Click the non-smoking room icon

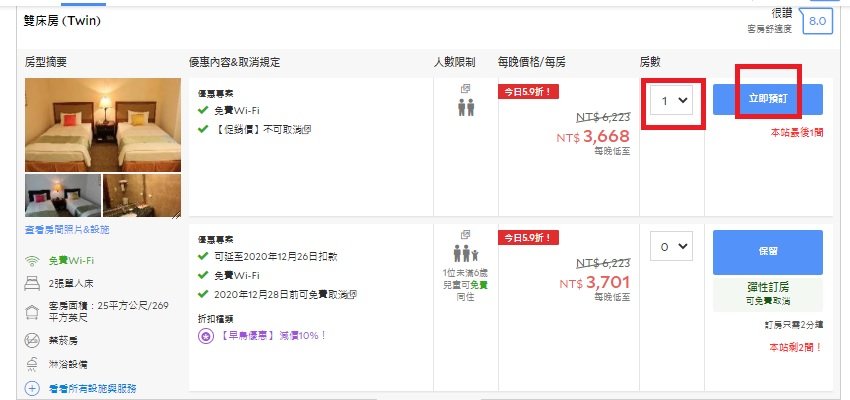32,340
